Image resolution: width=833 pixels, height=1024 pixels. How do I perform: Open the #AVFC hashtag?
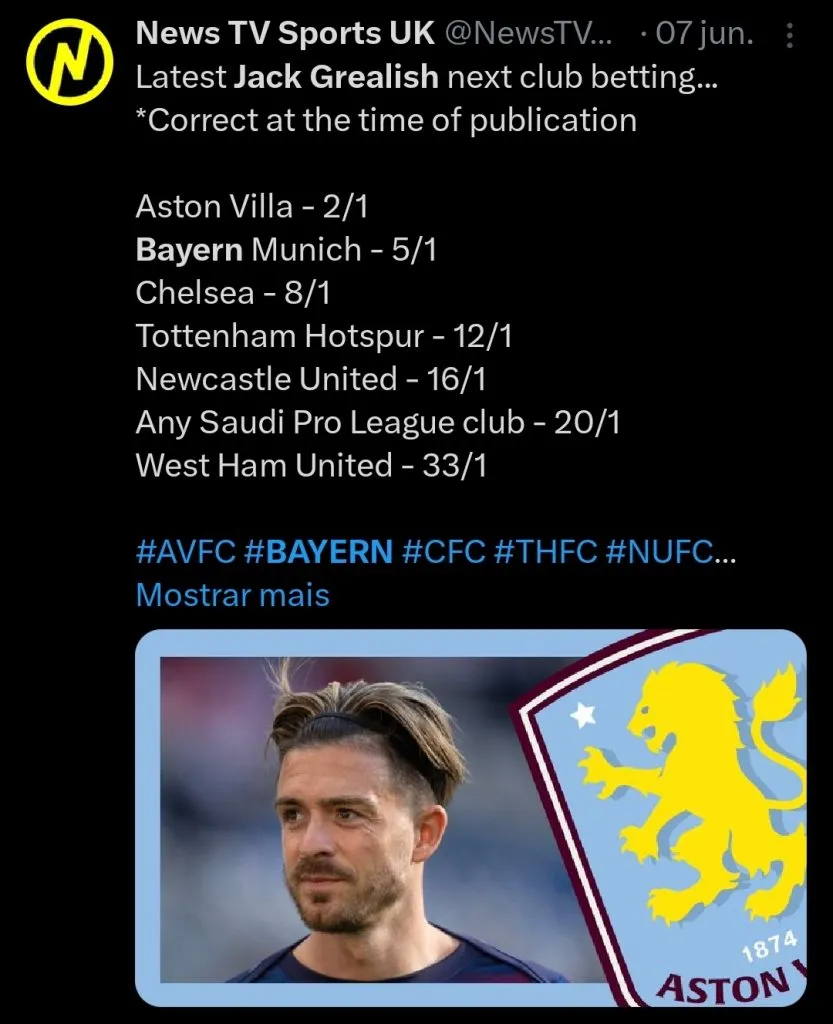point(184,551)
